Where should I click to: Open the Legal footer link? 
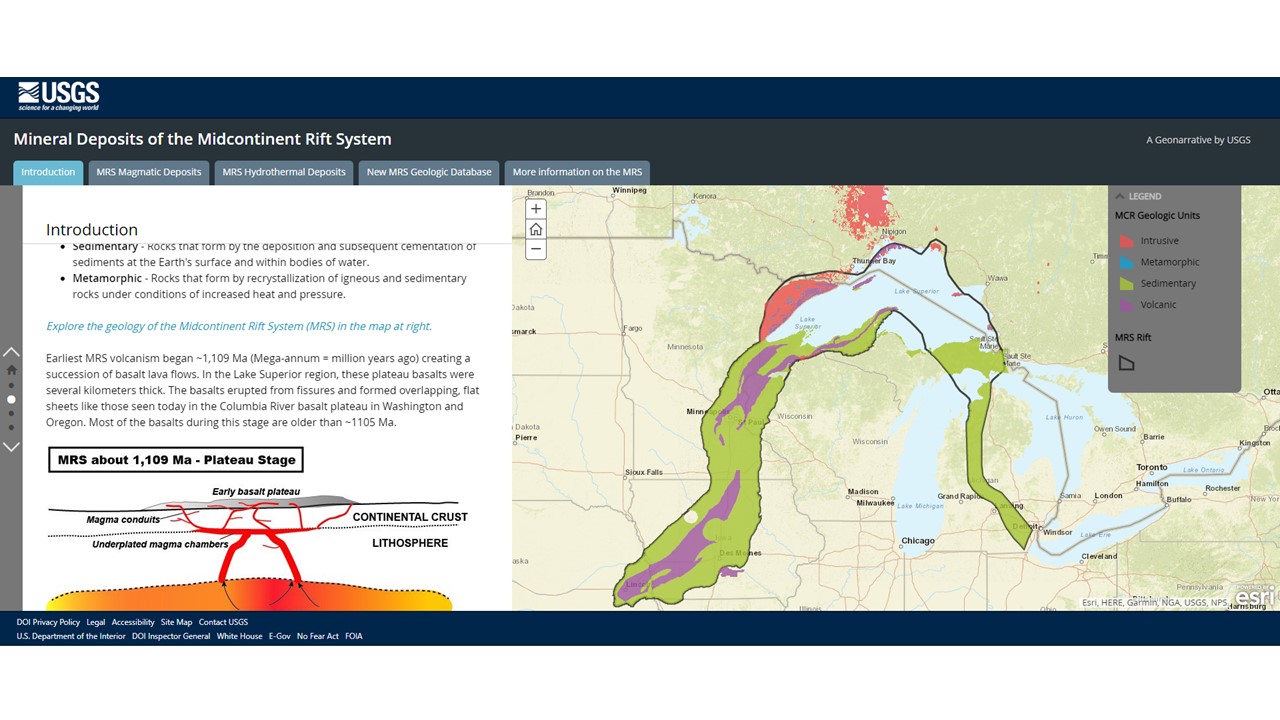[96, 622]
